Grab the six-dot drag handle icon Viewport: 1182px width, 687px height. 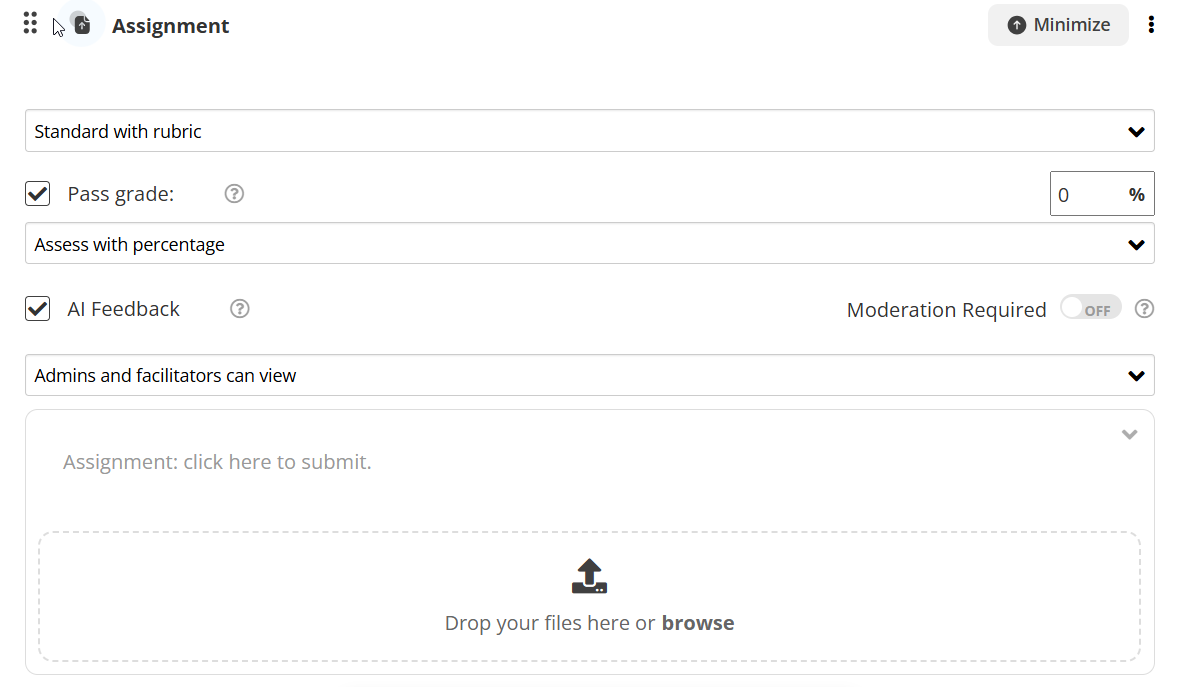[x=30, y=23]
